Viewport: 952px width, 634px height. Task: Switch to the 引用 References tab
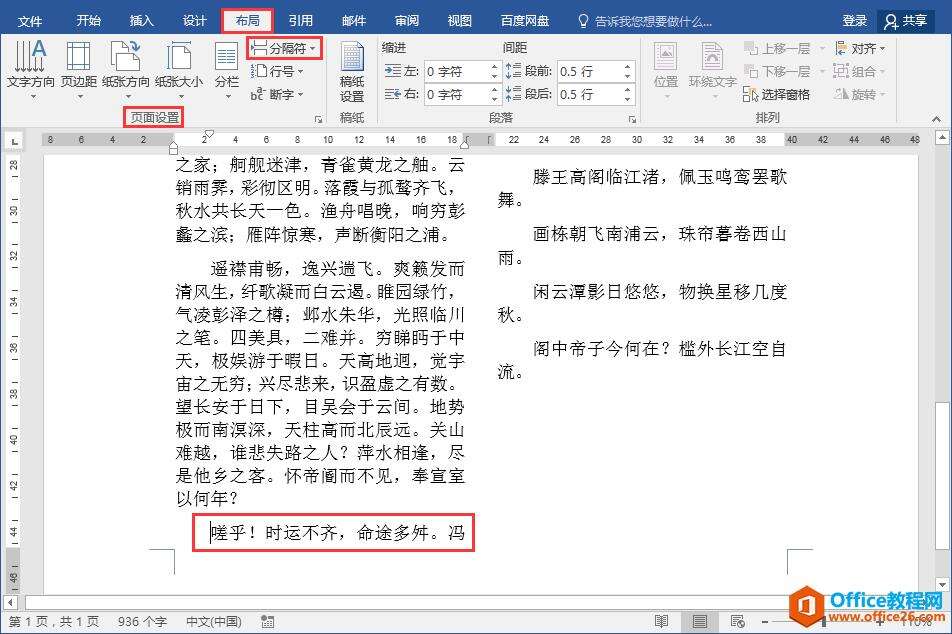click(x=301, y=21)
